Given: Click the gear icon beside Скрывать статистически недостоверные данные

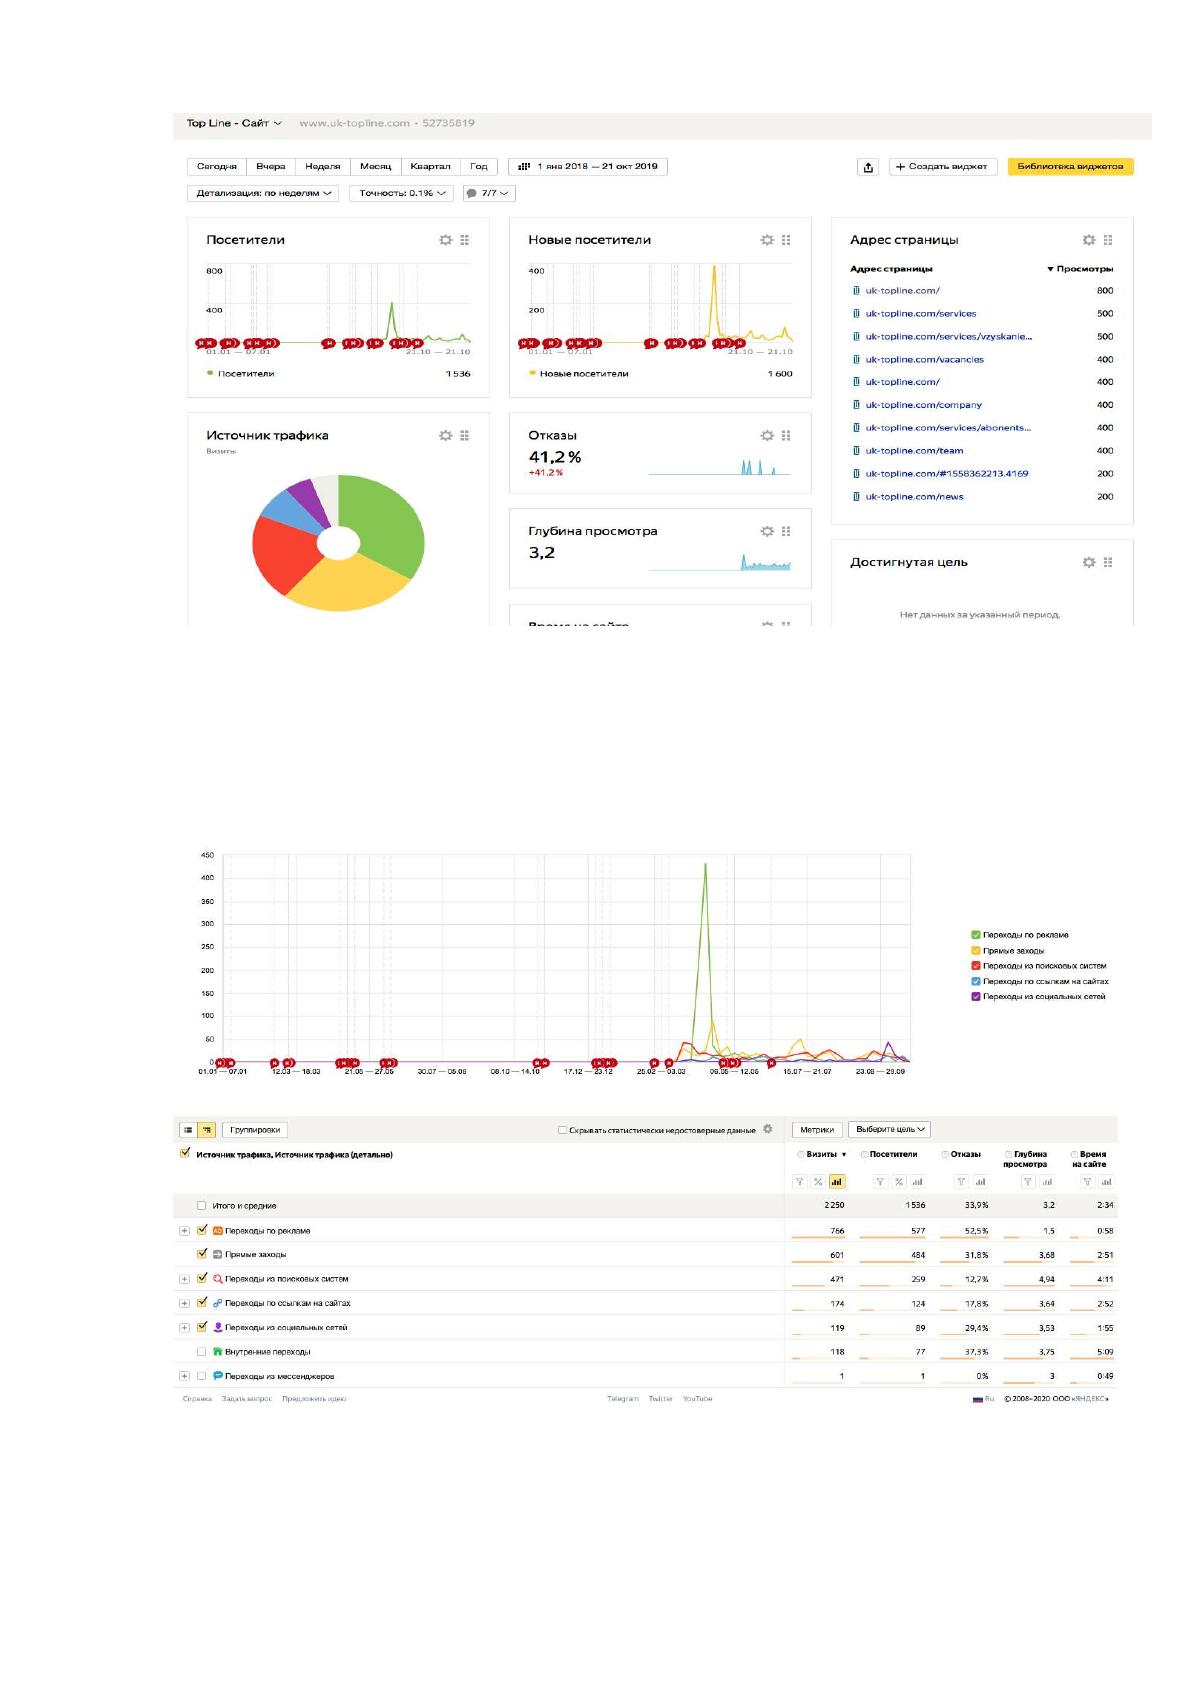Looking at the screenshot, I should 768,1129.
